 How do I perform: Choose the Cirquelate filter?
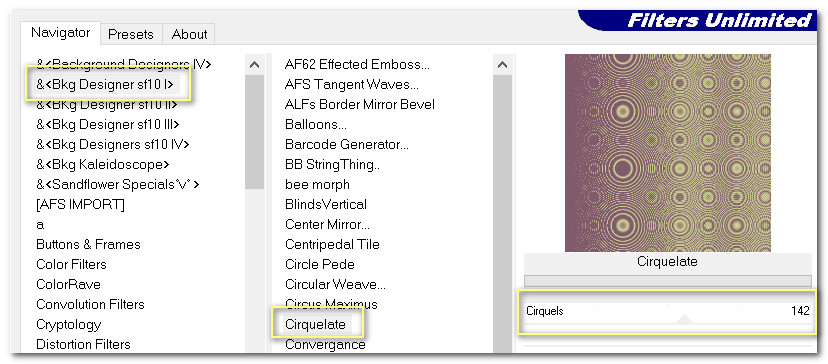(x=315, y=324)
